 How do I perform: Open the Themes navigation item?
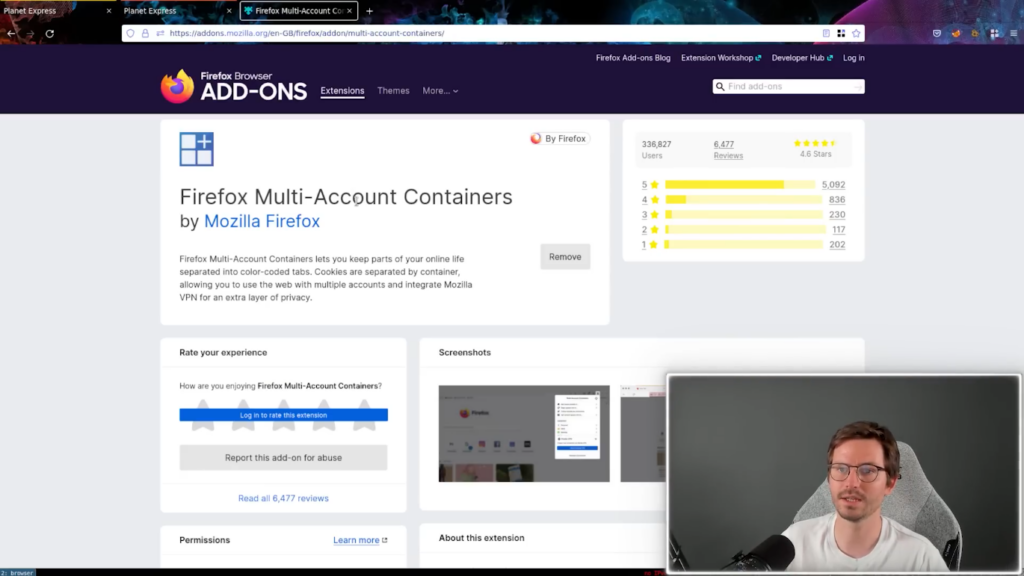393,91
